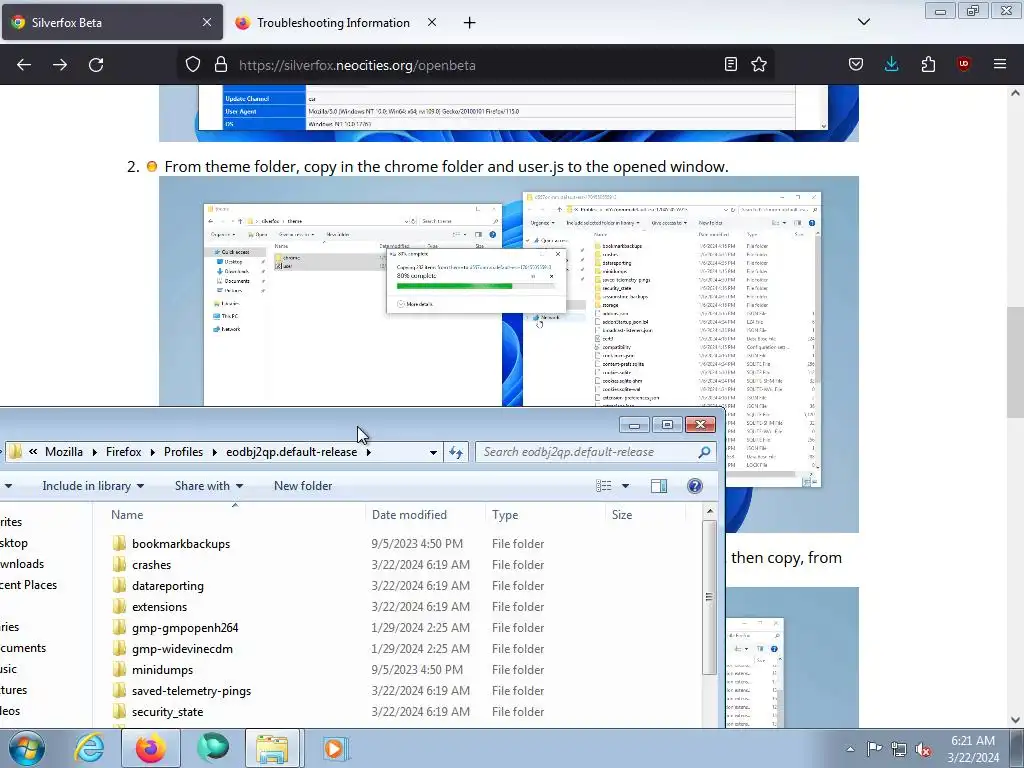1024x768 pixels.
Task: Sort by Size column header
Action: [646, 515]
